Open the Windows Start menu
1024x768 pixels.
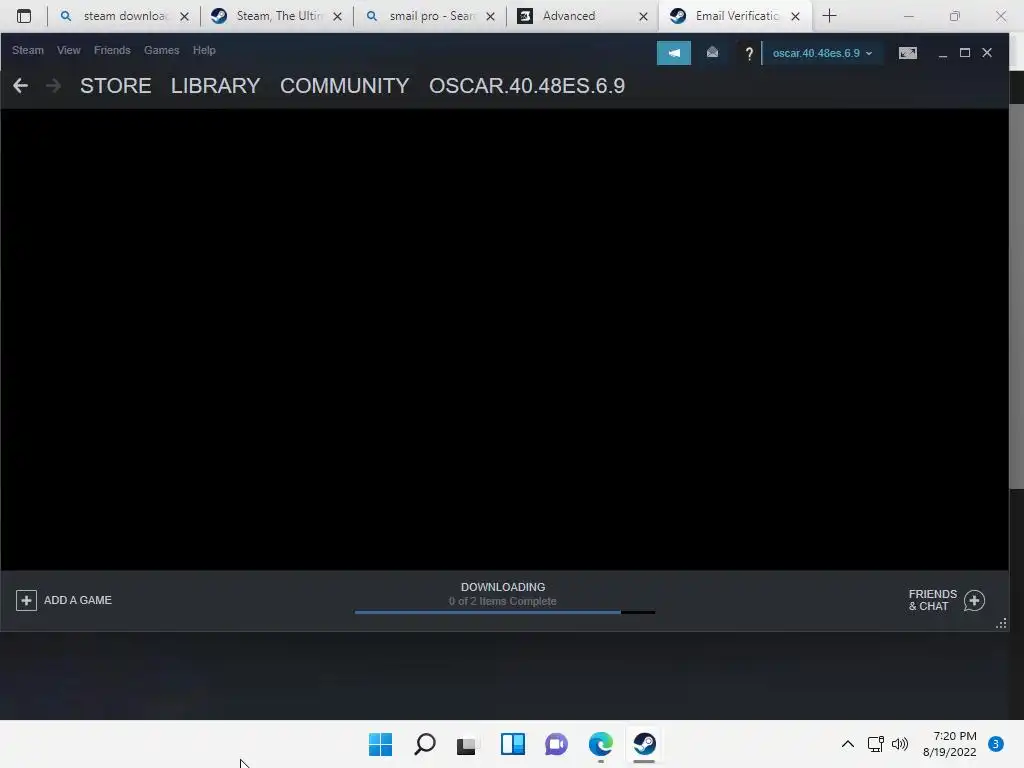click(x=380, y=744)
